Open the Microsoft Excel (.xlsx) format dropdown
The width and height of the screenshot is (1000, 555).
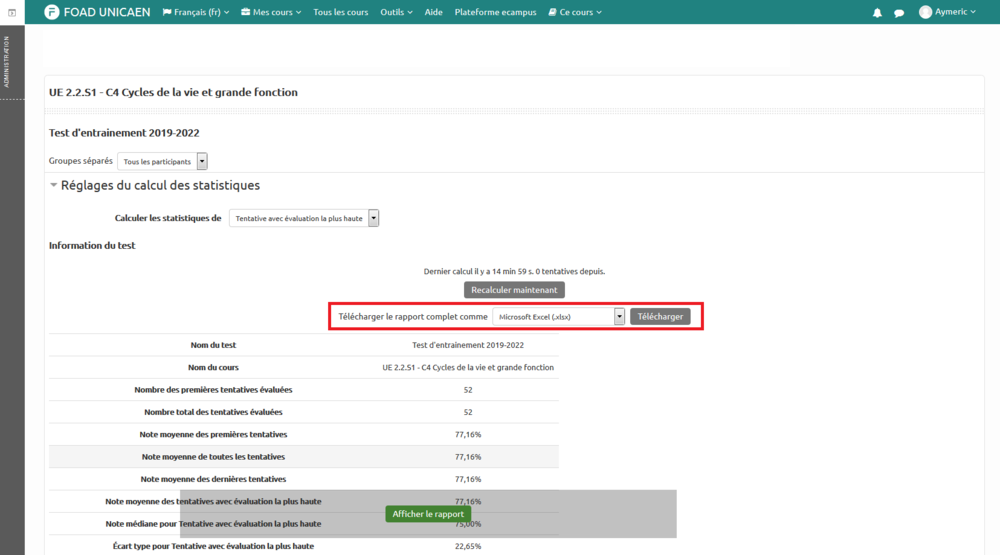(558, 316)
